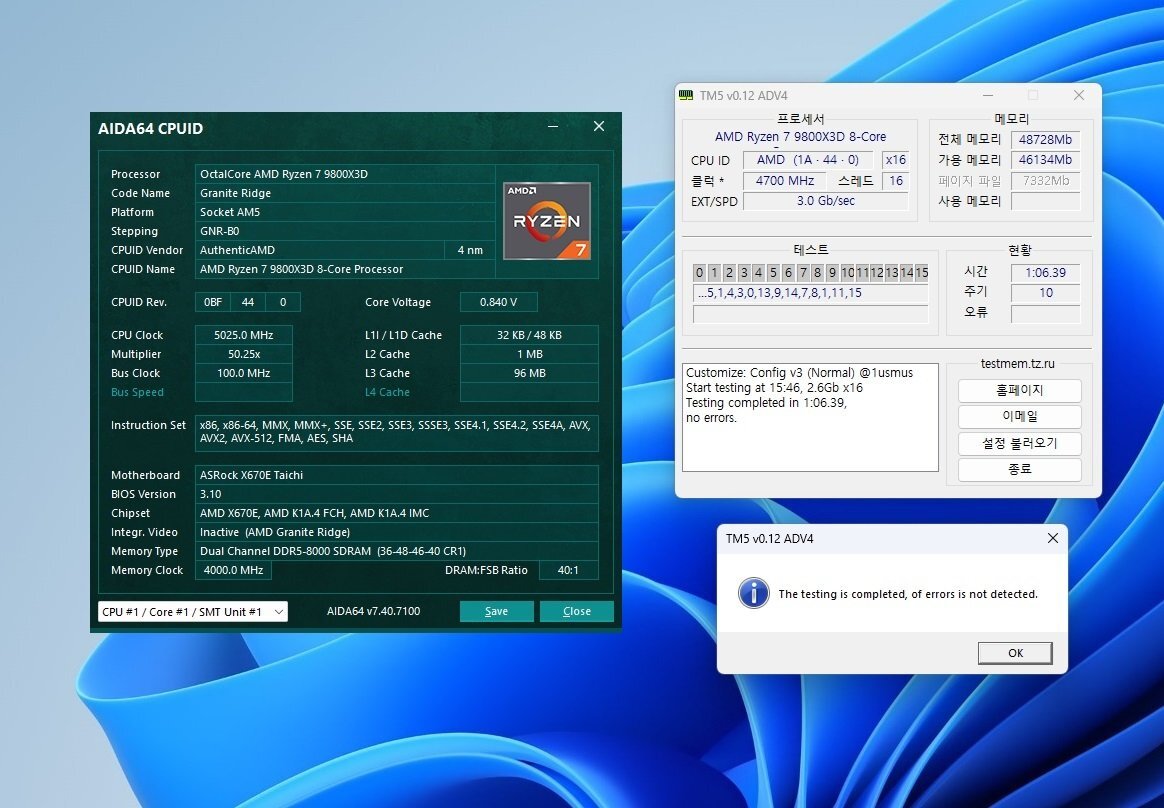
Task: Click the 7332Mb page file value
Action: pos(1045,180)
